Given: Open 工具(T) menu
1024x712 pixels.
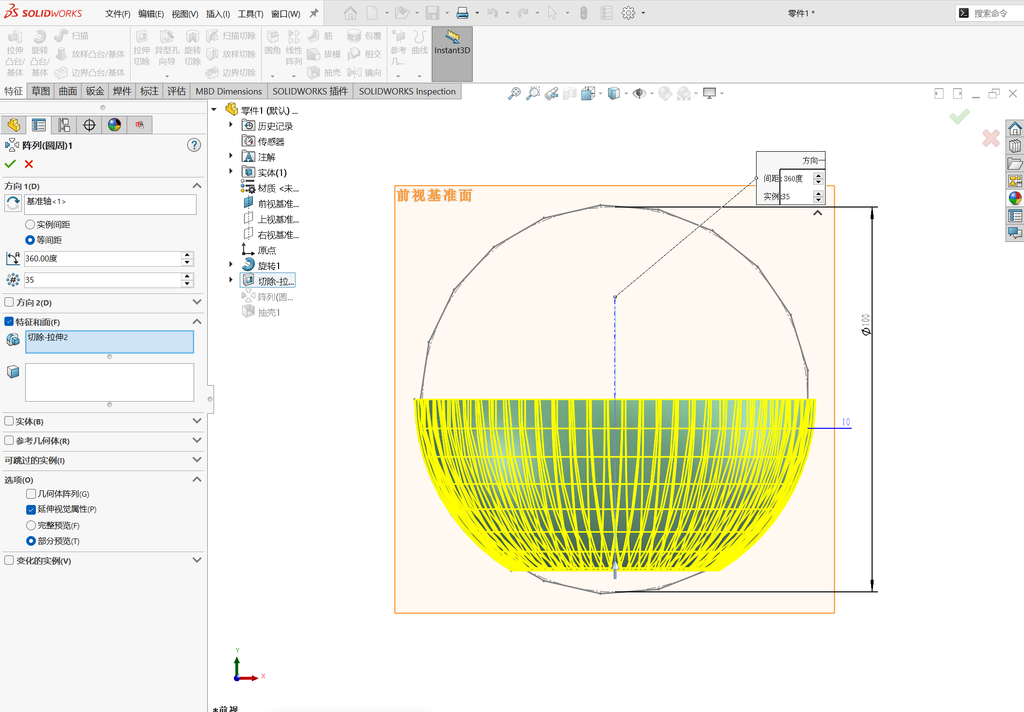Looking at the screenshot, I should [x=250, y=14].
